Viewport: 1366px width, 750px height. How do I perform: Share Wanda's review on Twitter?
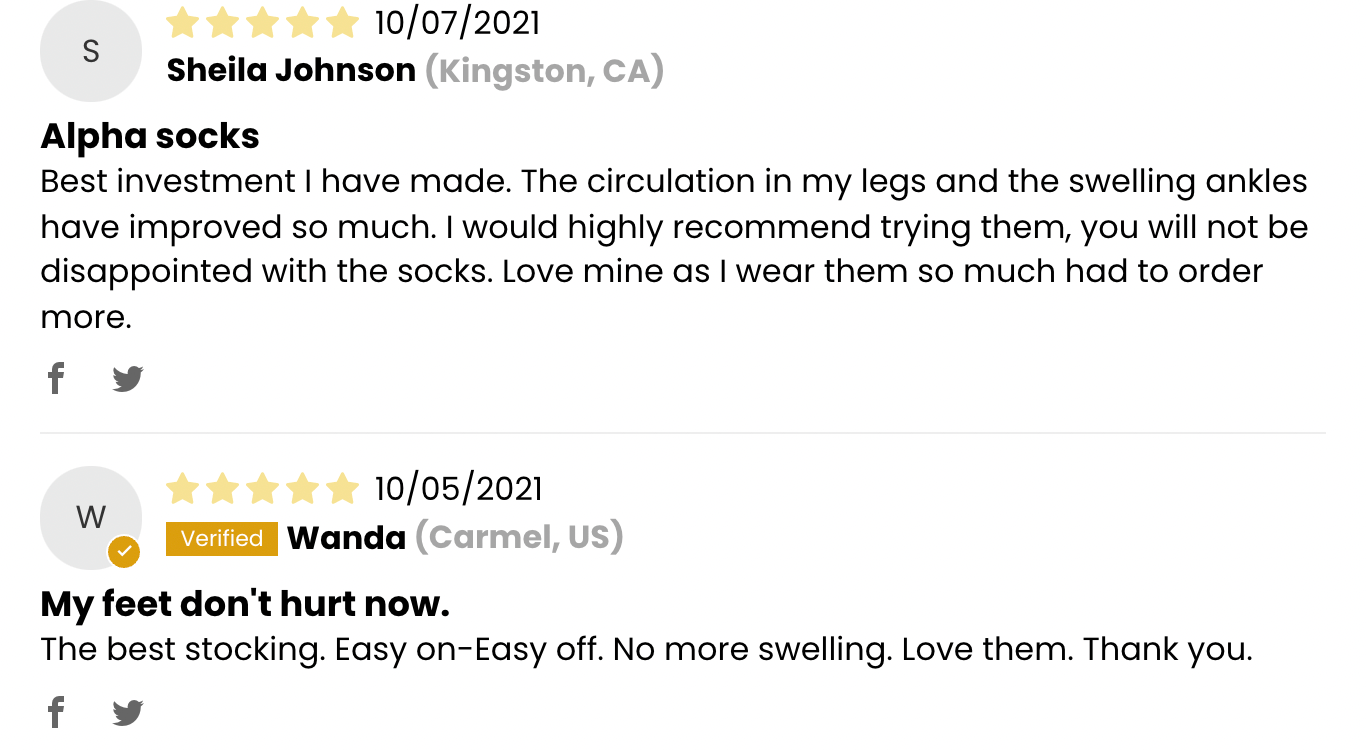[128, 713]
